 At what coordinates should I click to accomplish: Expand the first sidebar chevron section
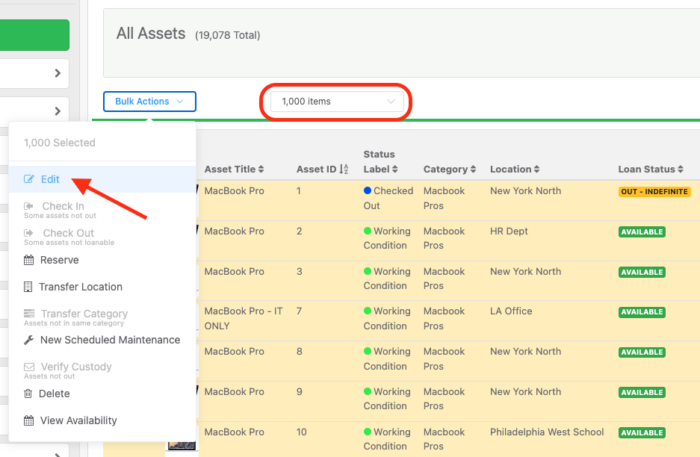[x=57, y=73]
